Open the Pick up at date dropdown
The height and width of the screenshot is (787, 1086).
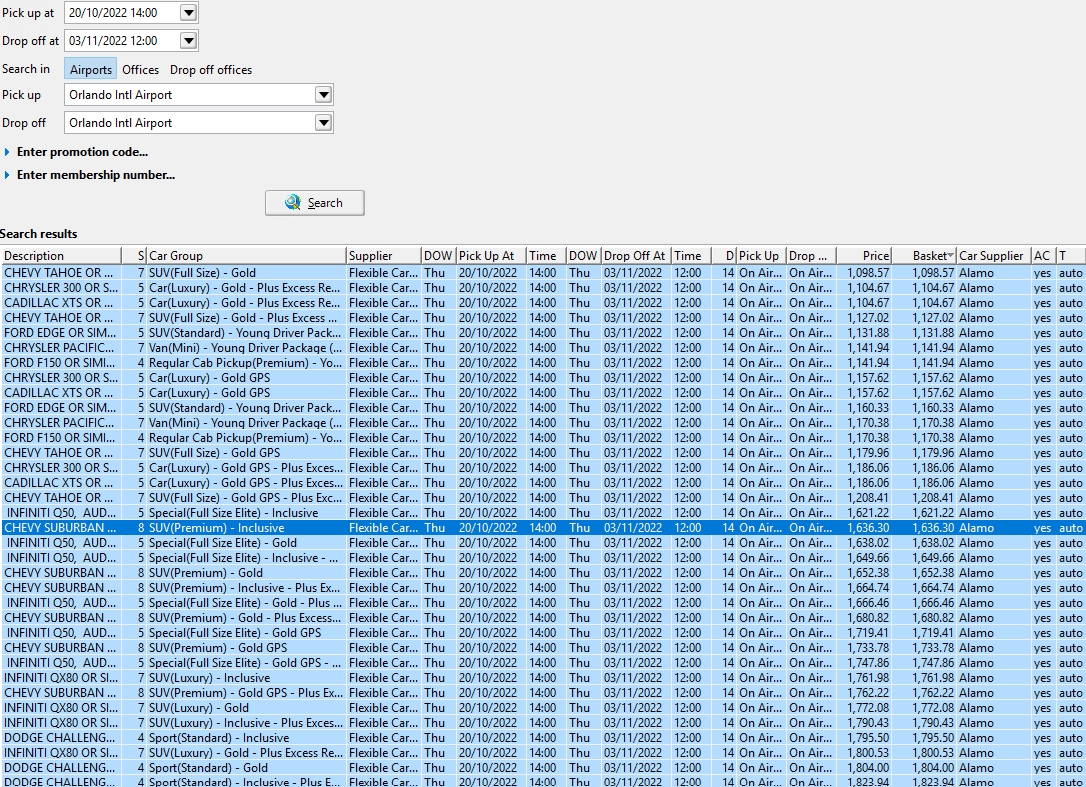[188, 13]
